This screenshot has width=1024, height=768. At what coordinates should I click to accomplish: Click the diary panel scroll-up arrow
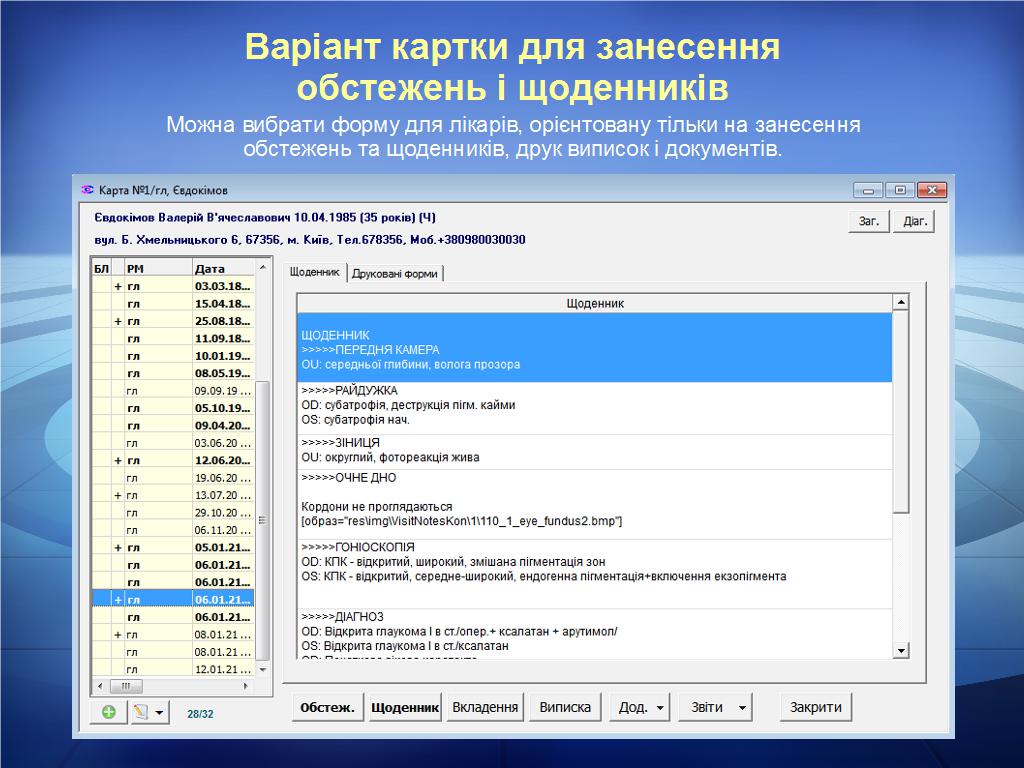(x=900, y=303)
